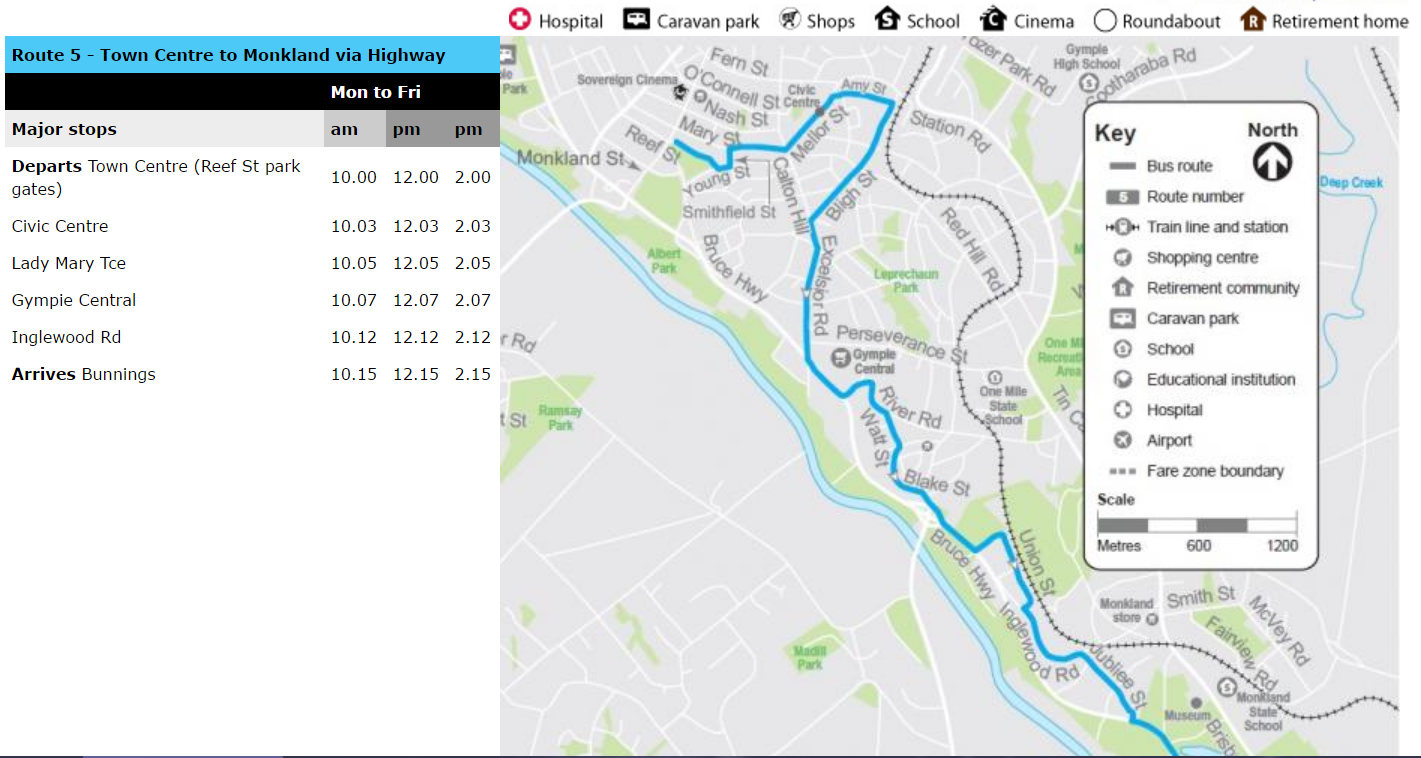
Task: Click the Roundabout circle icon in the top legend
Action: pyautogui.click(x=1105, y=21)
